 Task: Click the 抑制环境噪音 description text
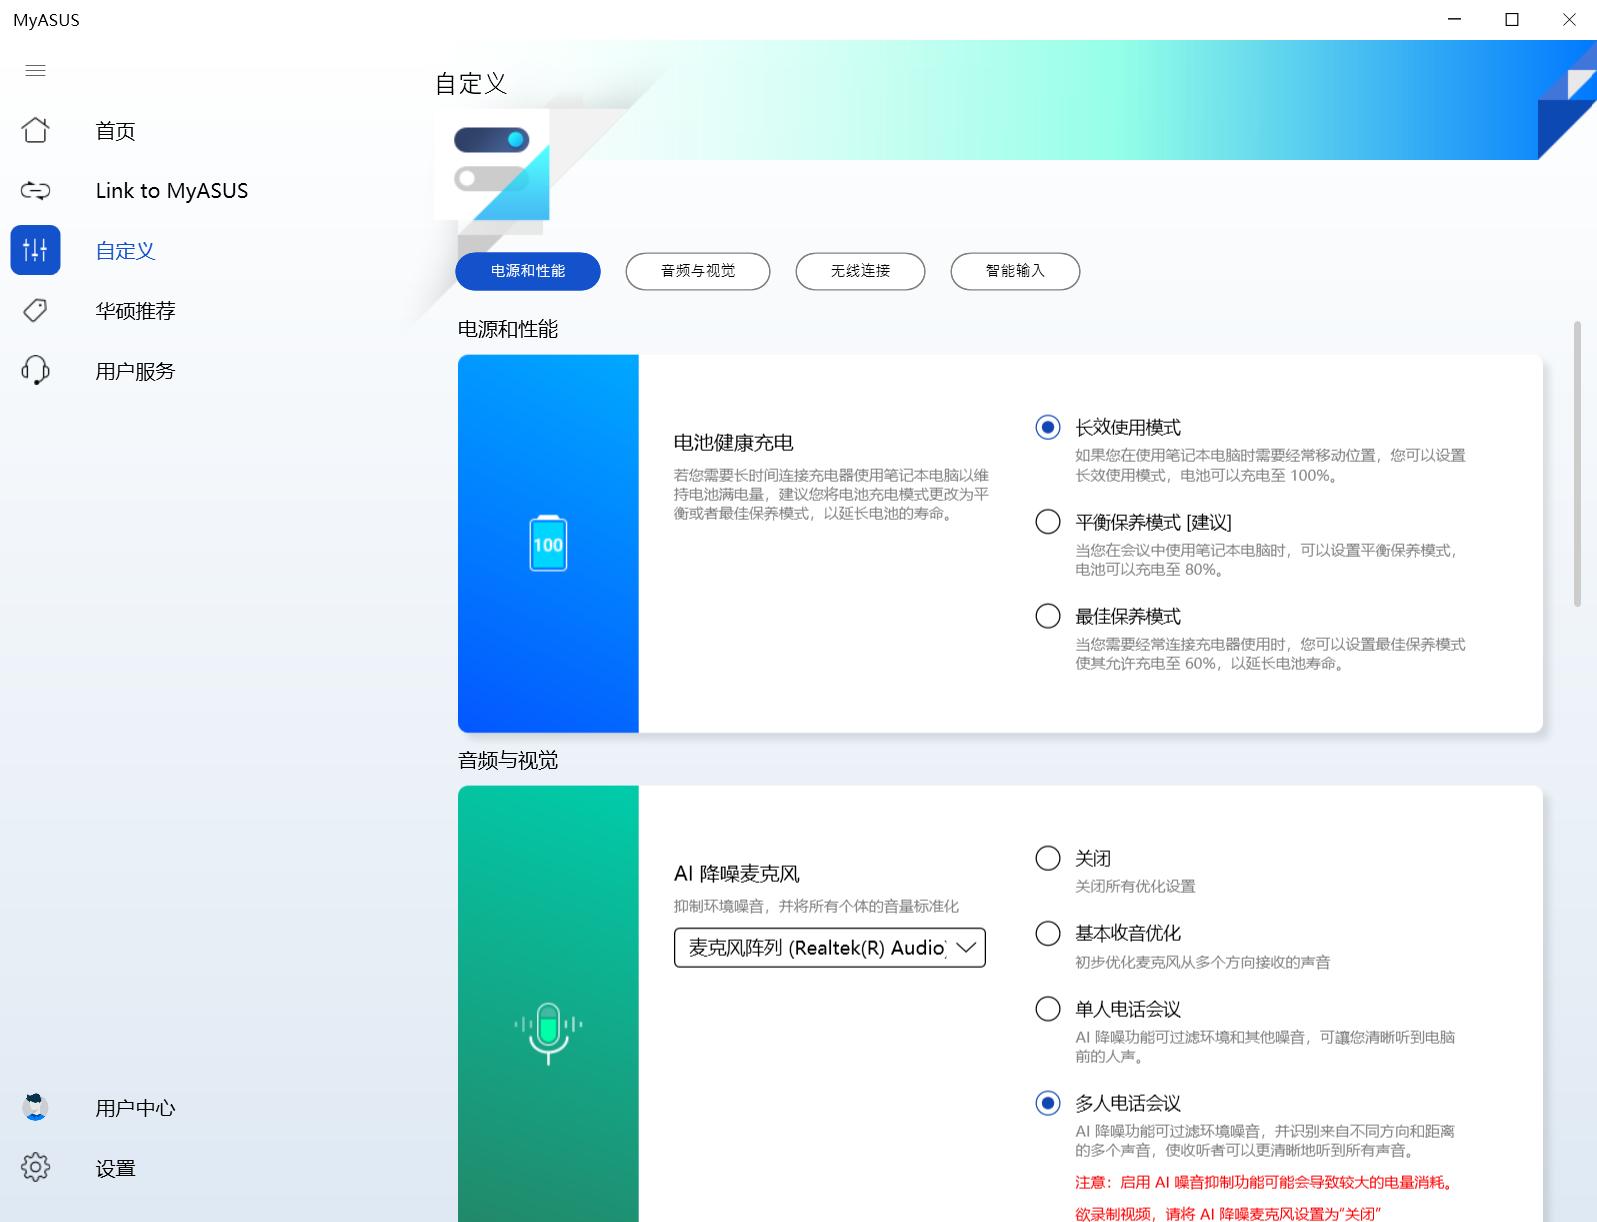pos(816,906)
